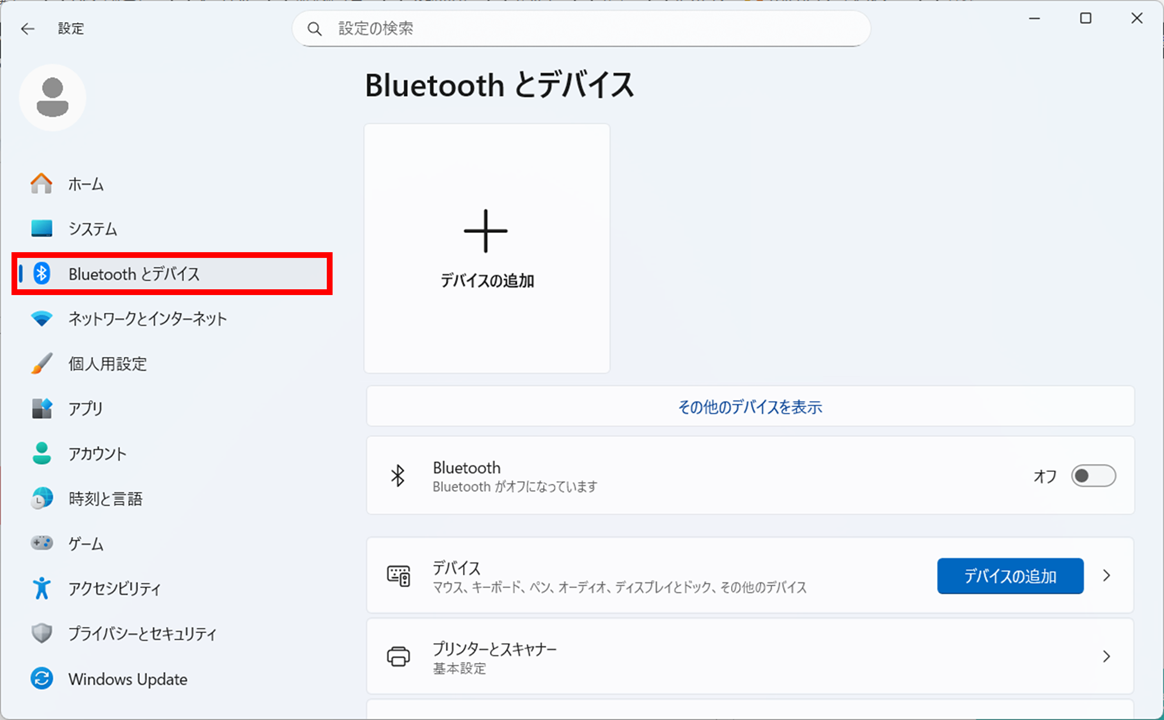Open ネットワークとインターネット settings

pos(172,318)
